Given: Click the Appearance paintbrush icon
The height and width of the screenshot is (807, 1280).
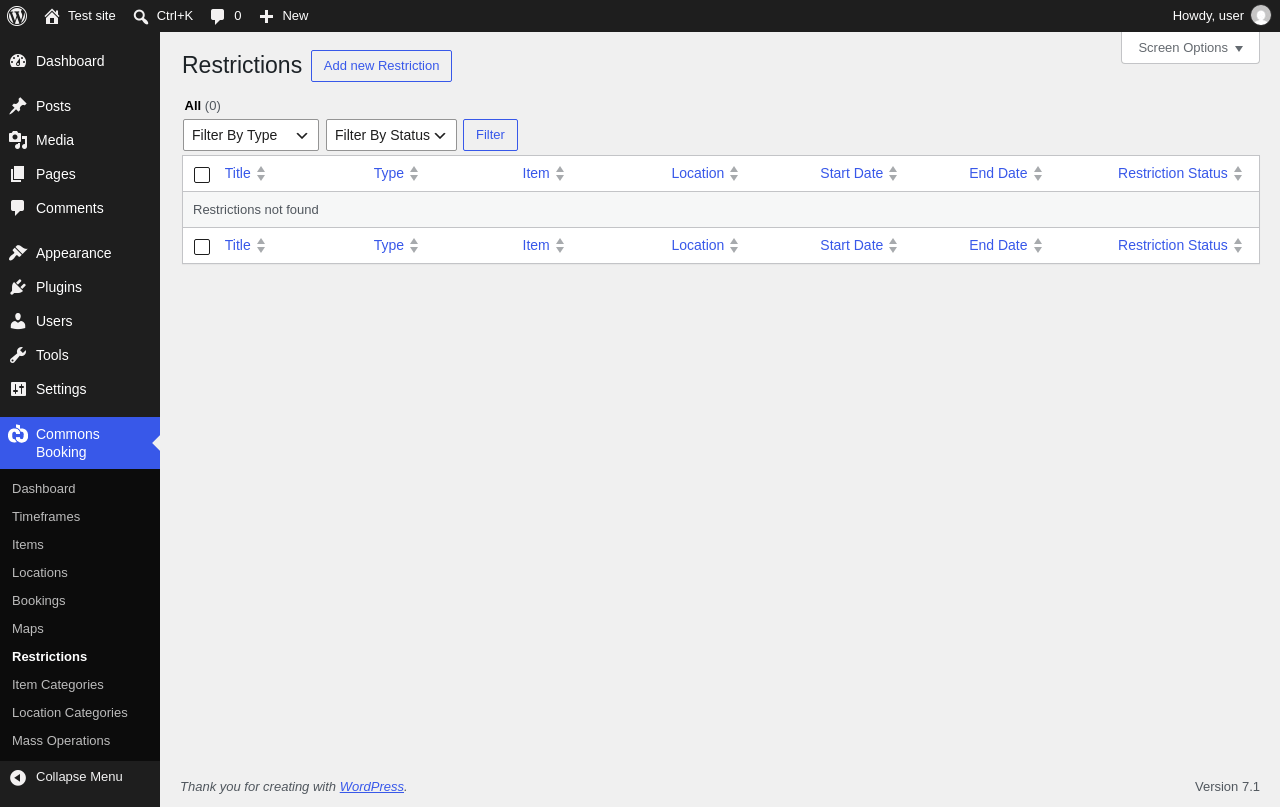Looking at the screenshot, I should [x=18, y=253].
